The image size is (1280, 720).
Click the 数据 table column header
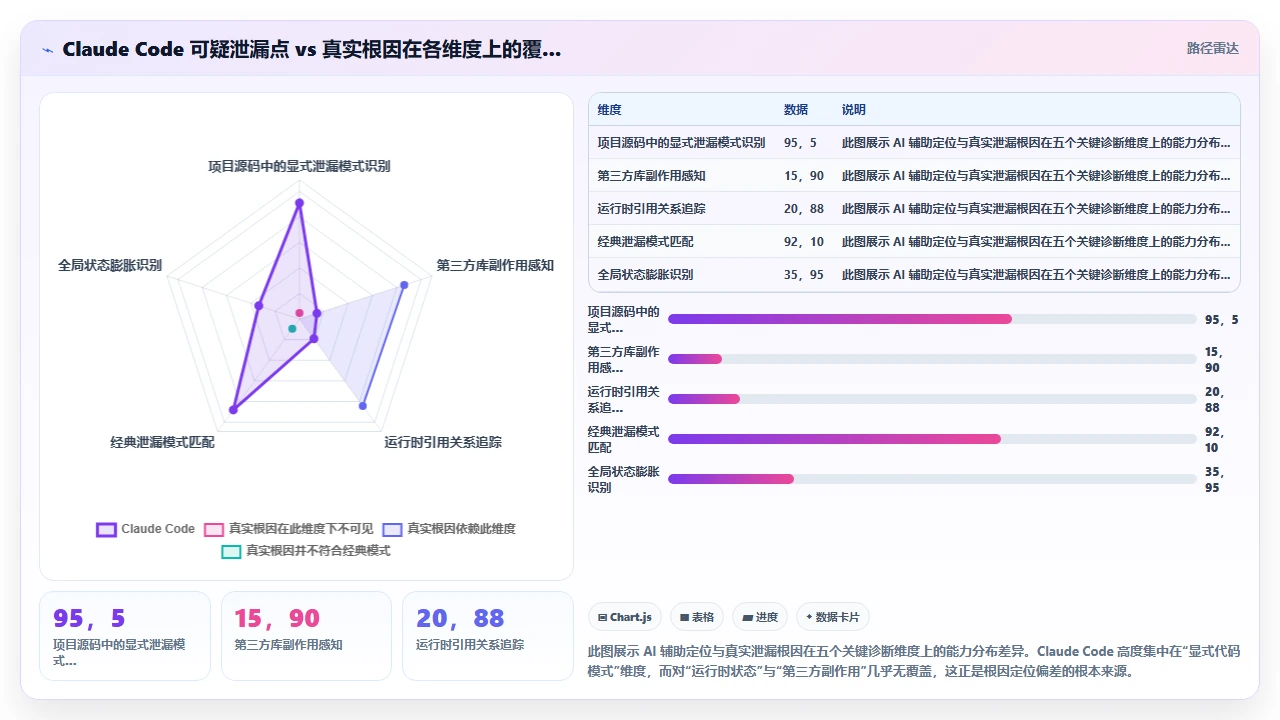click(x=796, y=110)
